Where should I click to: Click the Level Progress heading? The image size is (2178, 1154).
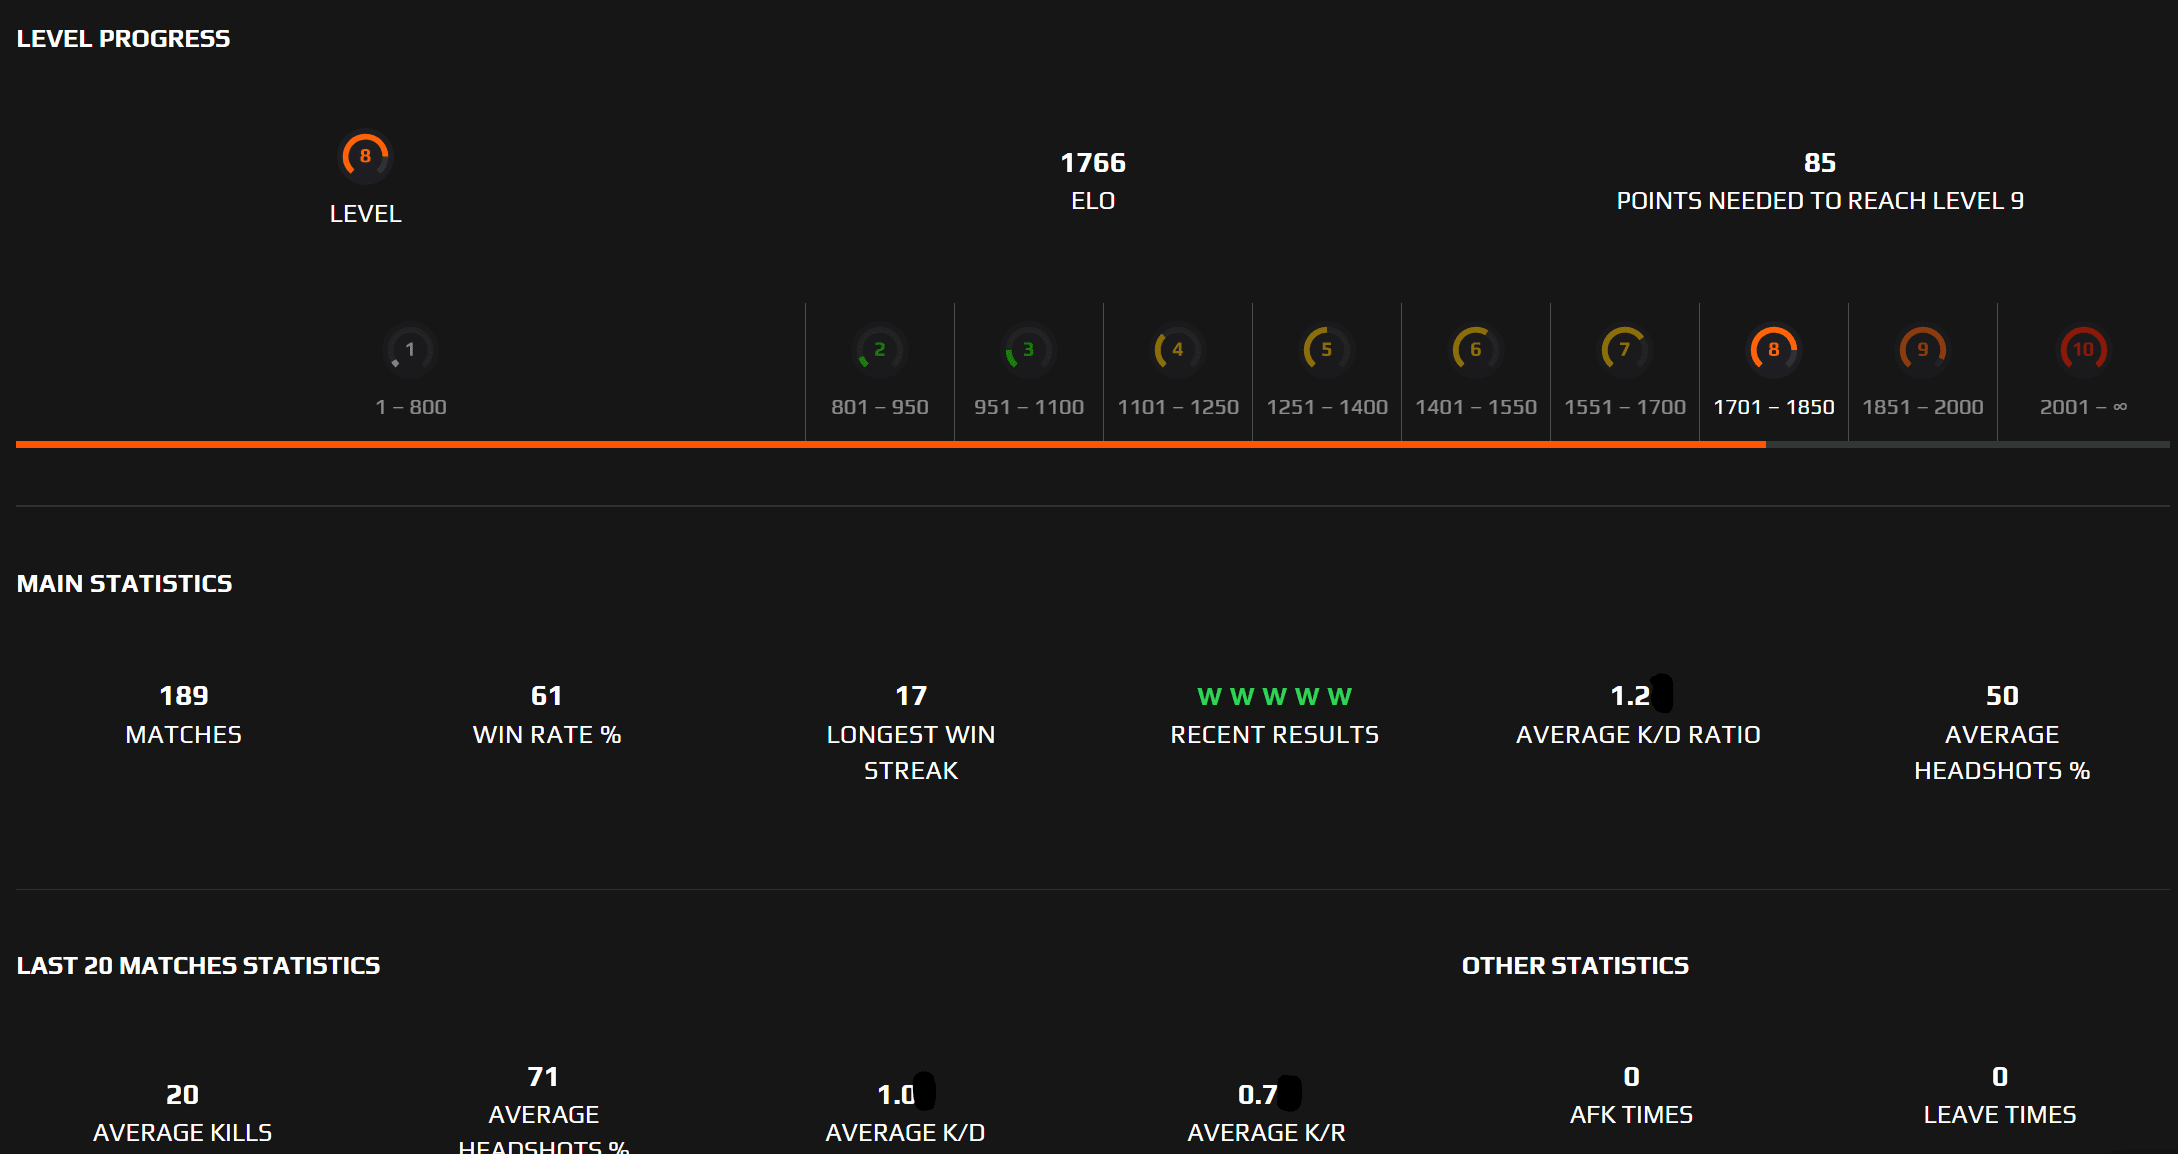[x=123, y=39]
